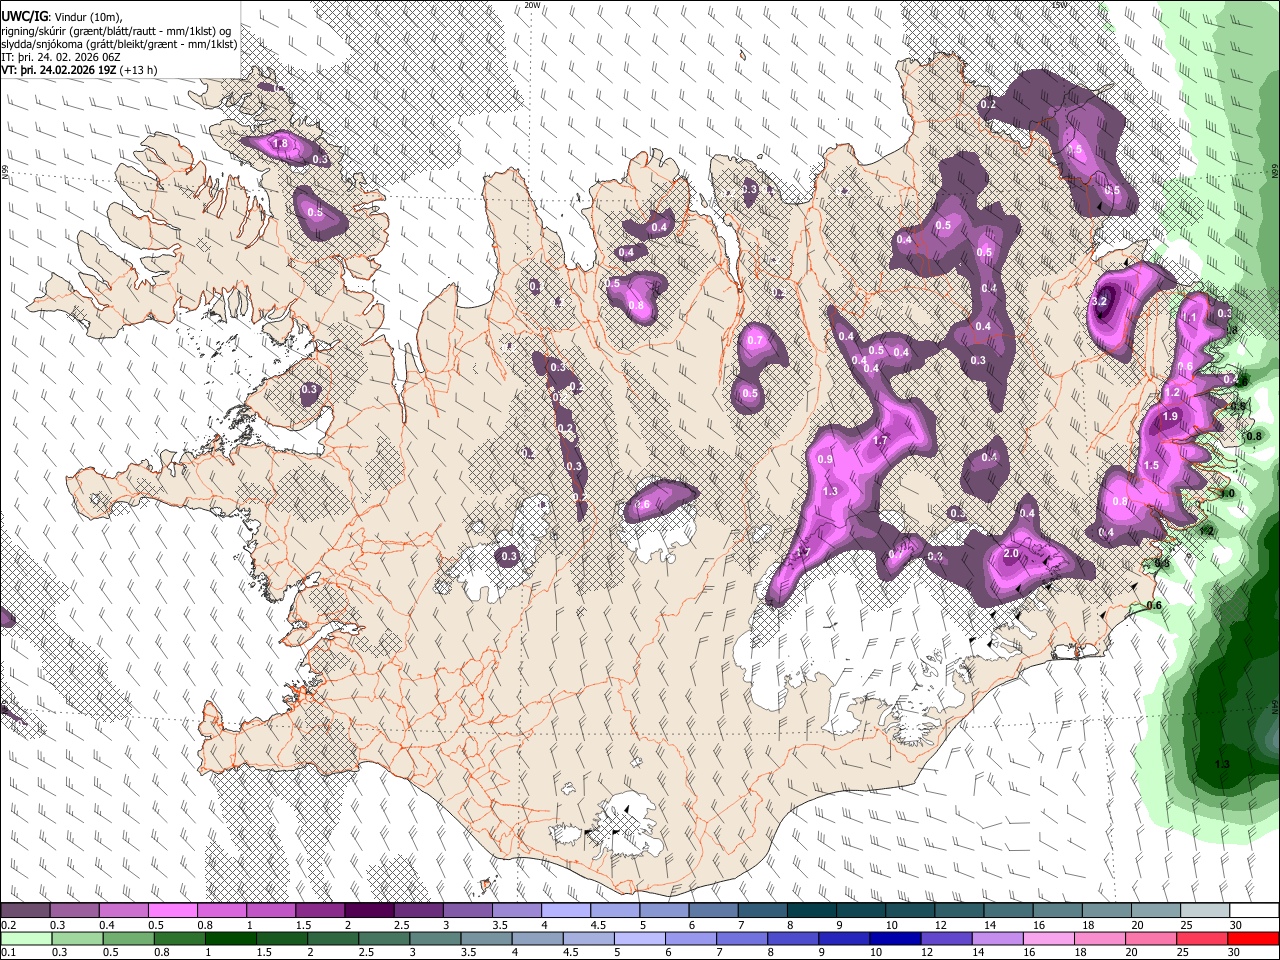
Task: Click the palest green 0.1 rain legend swatch
Action: [x=27, y=939]
